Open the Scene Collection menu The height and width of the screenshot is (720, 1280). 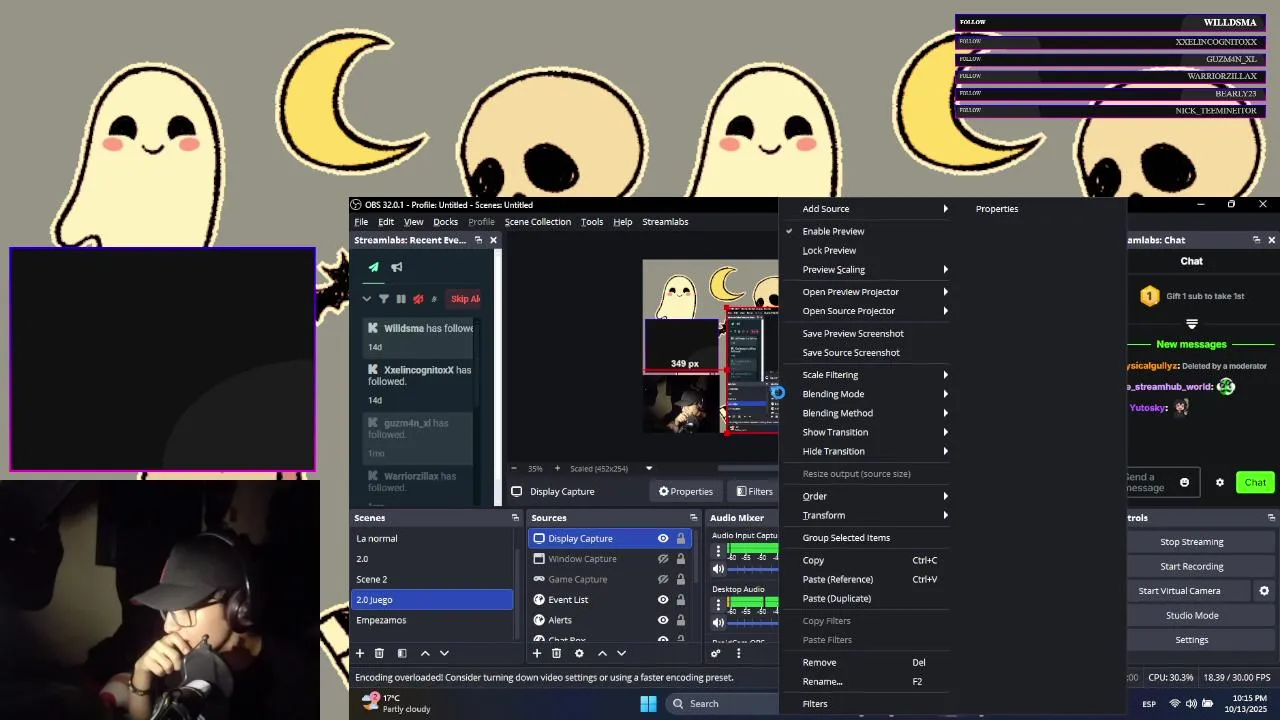coord(538,222)
